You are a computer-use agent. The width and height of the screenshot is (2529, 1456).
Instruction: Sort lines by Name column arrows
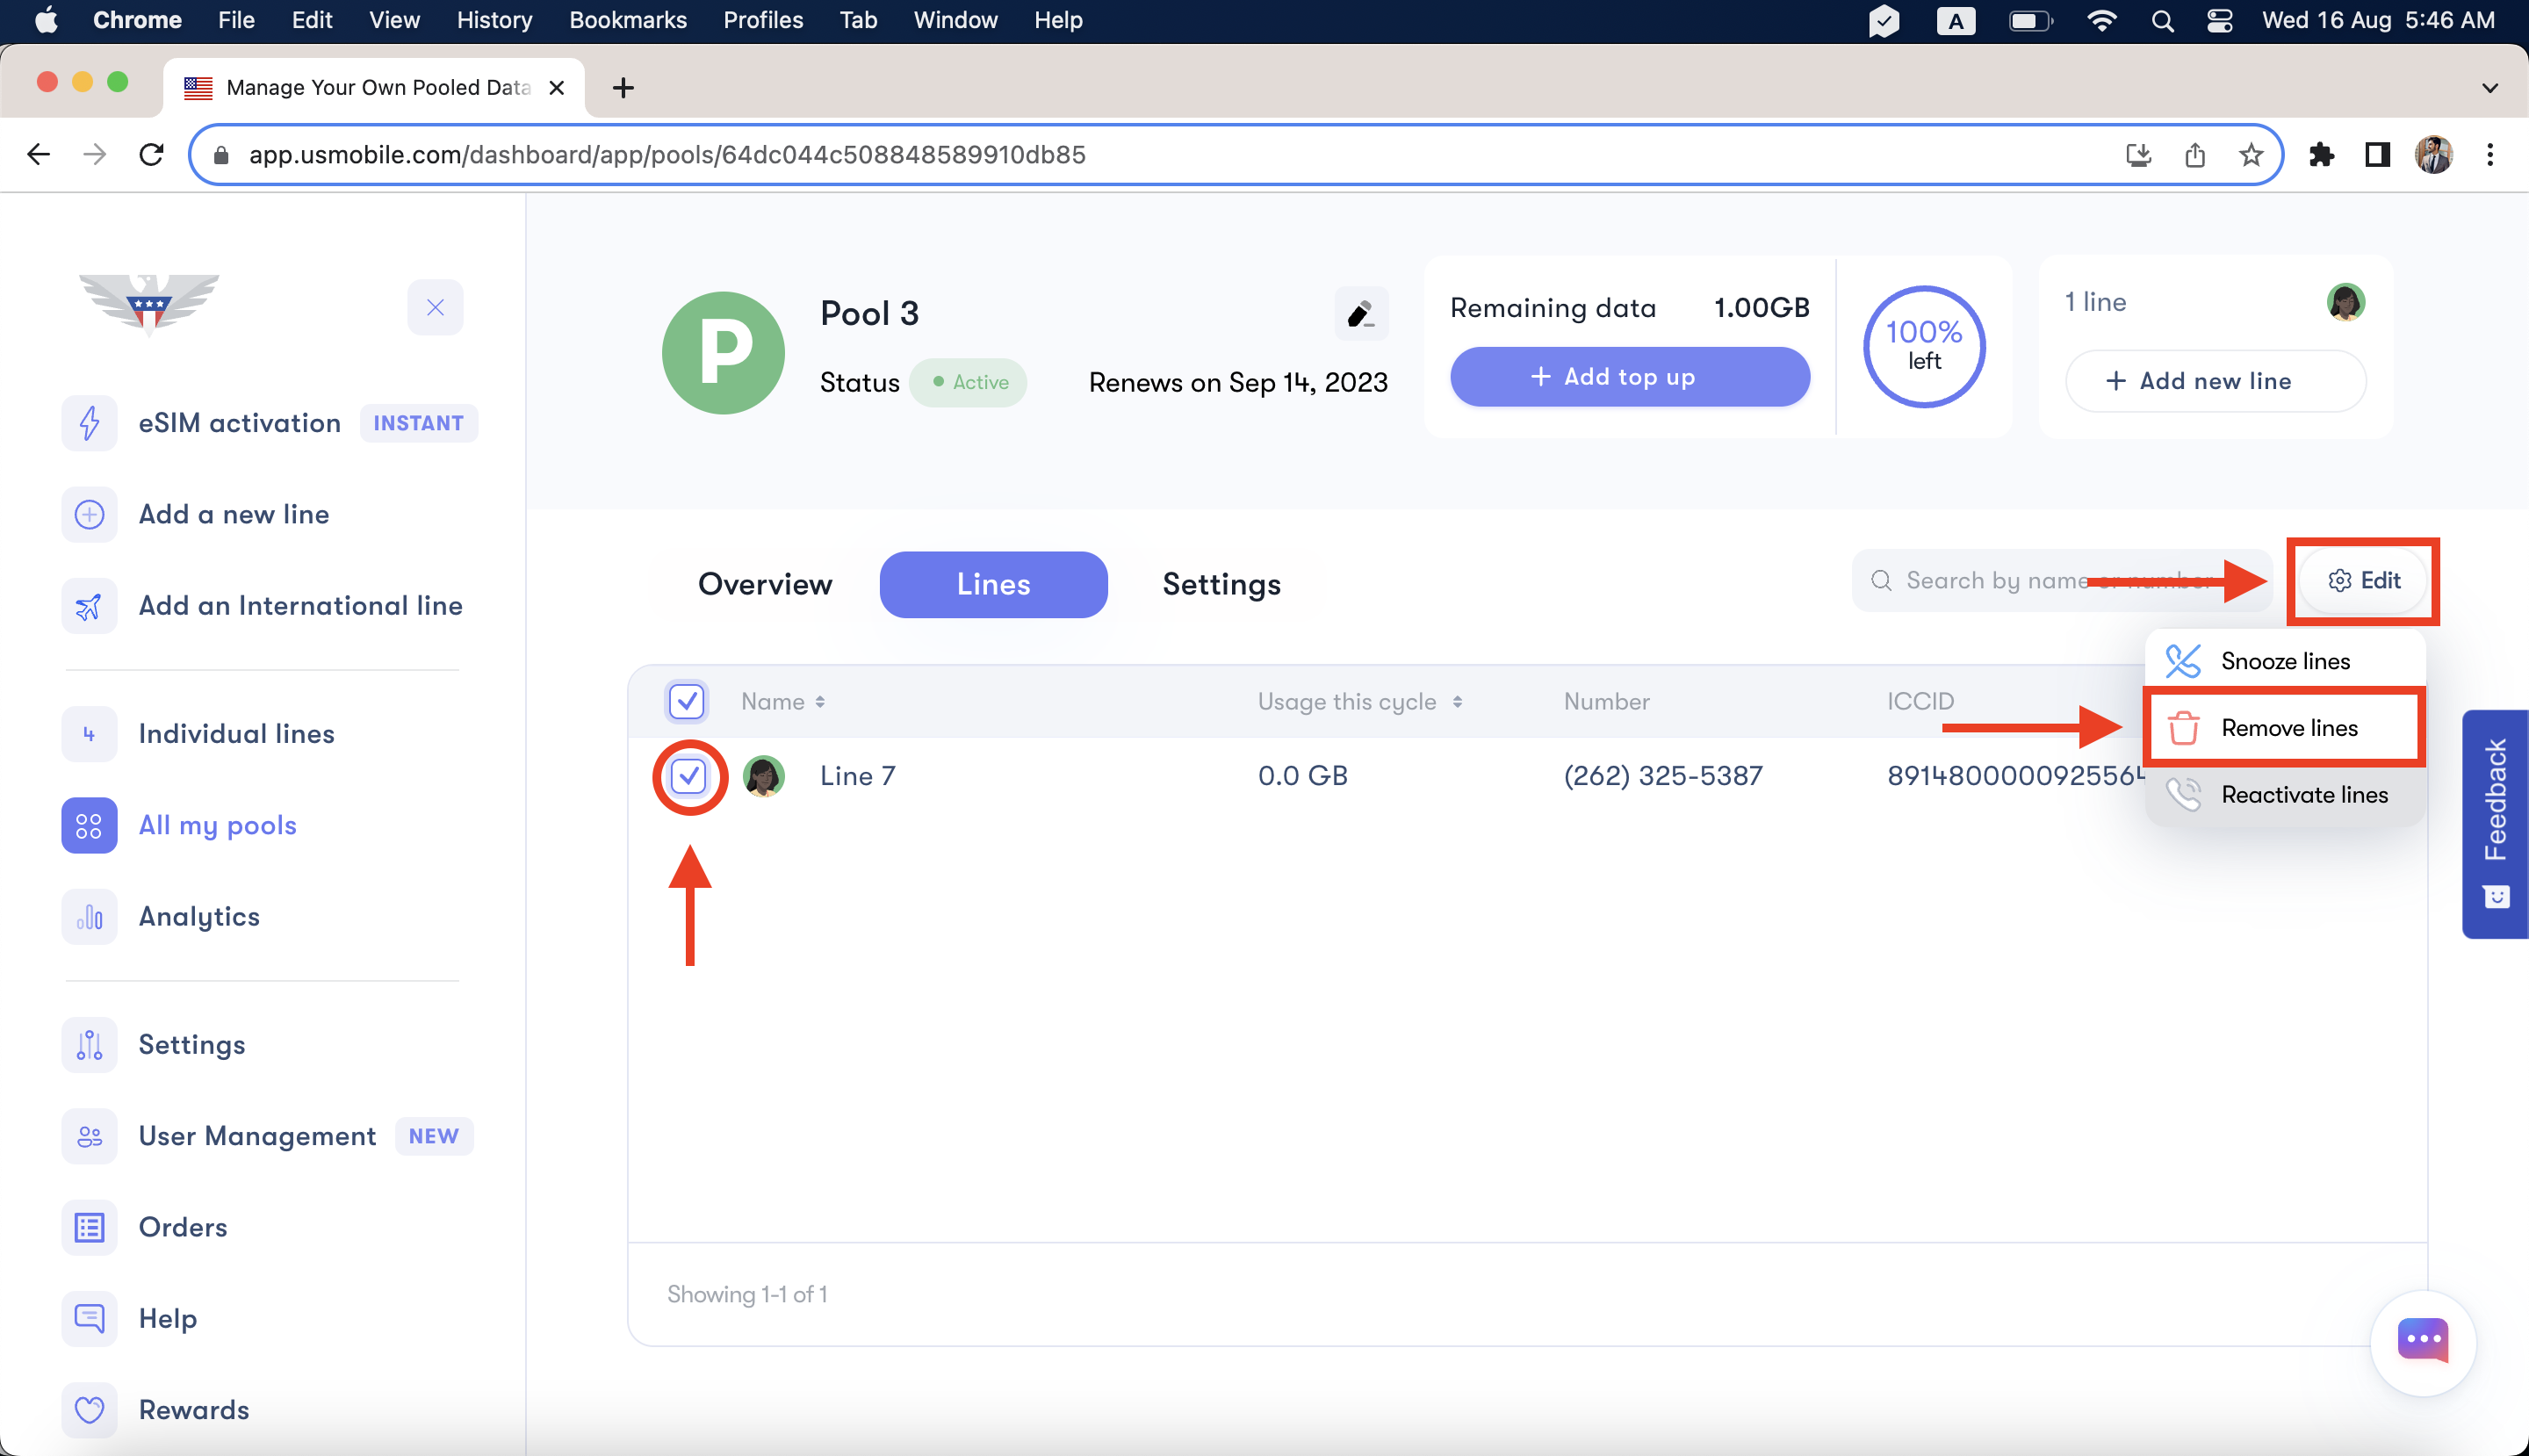tap(820, 702)
